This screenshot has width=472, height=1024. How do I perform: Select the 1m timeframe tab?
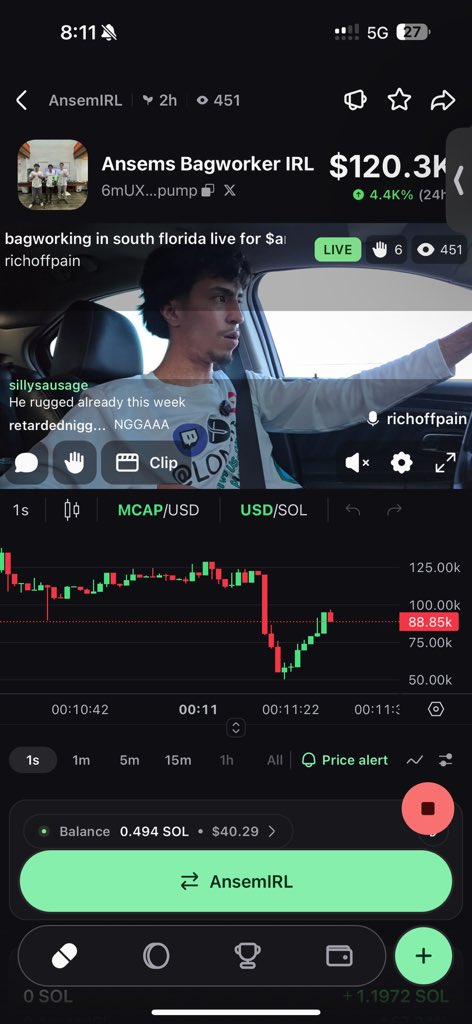click(81, 760)
